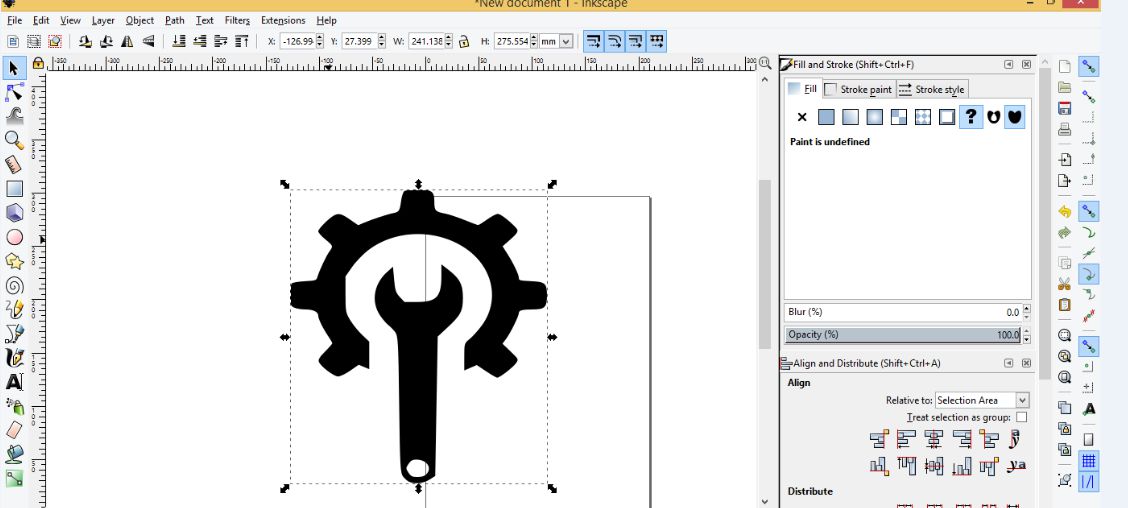
Task: Set fill to No paint (X)
Action: click(802, 117)
